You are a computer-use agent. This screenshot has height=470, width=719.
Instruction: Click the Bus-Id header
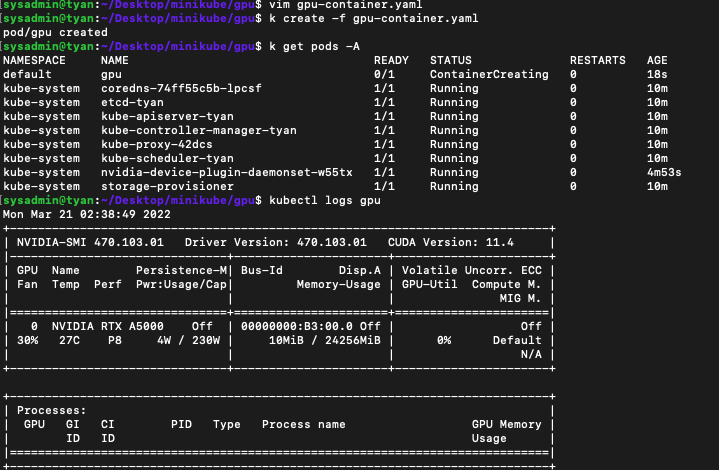point(262,270)
